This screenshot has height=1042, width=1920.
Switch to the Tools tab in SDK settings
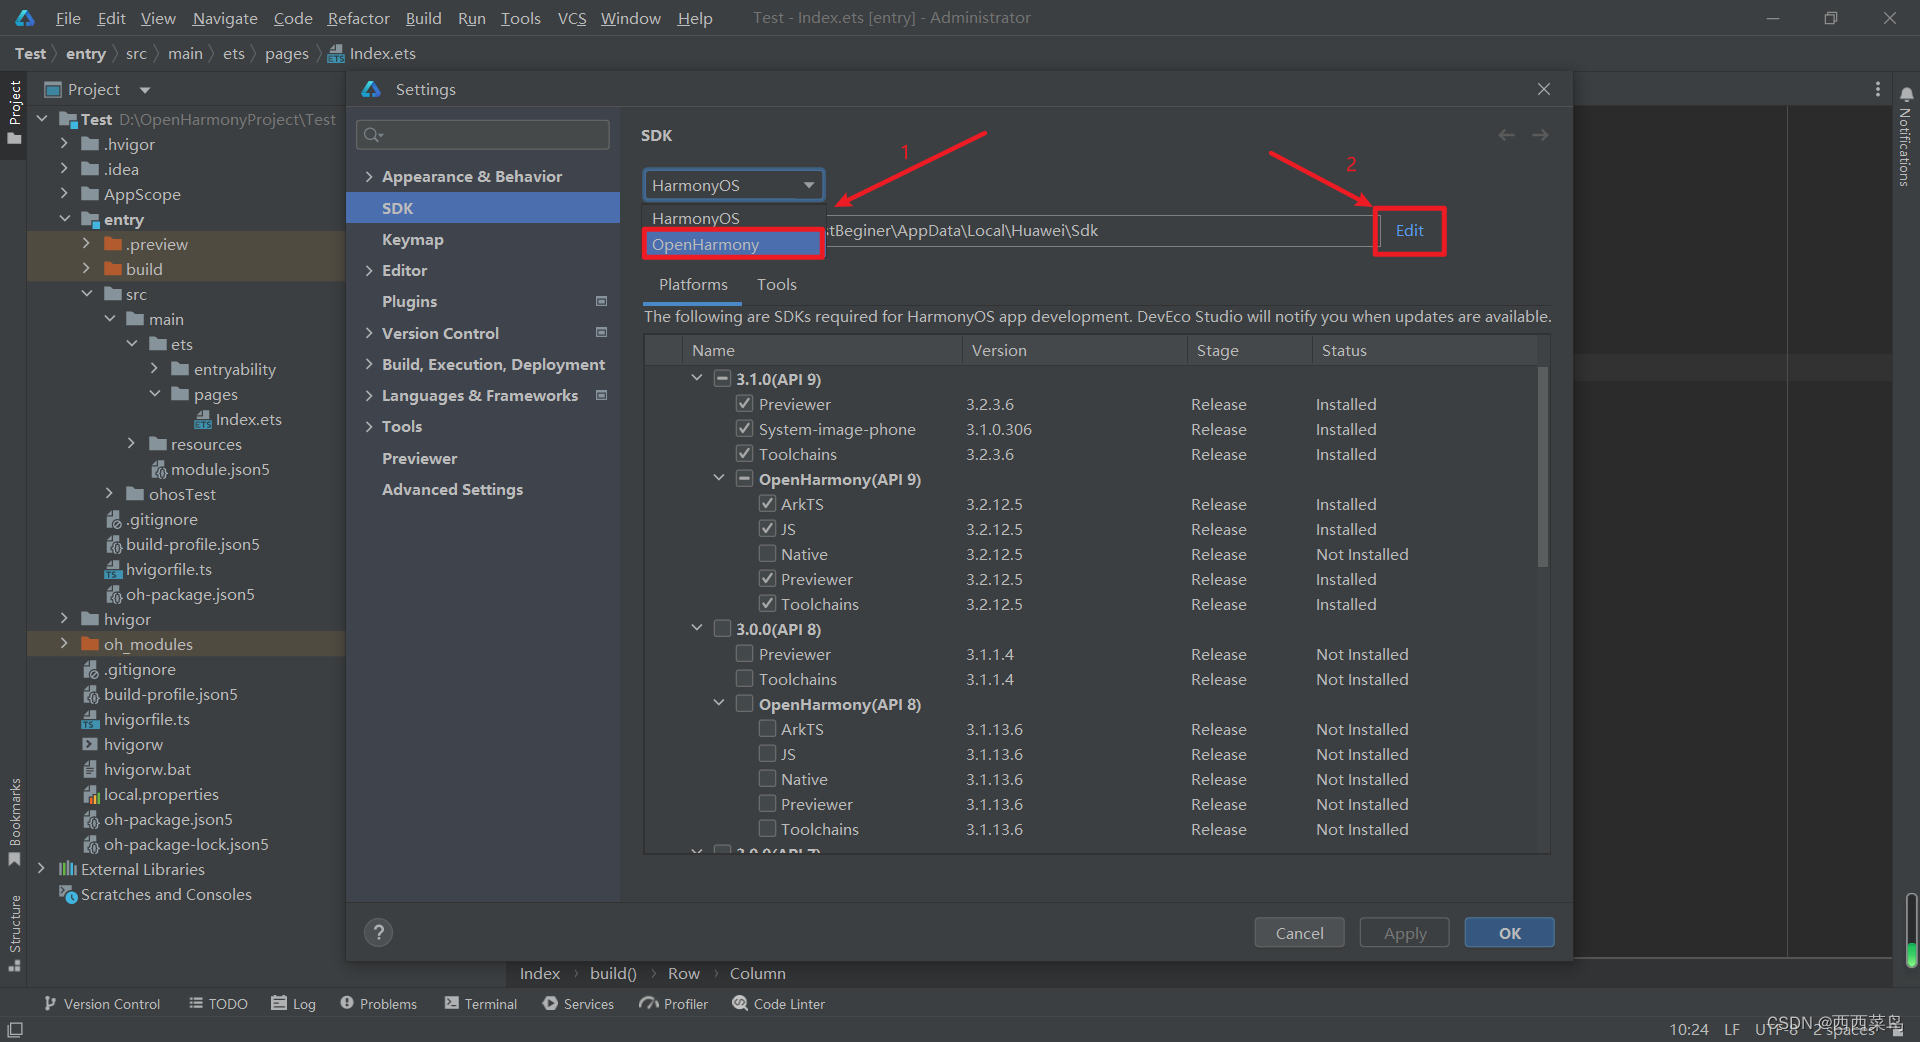click(x=777, y=285)
